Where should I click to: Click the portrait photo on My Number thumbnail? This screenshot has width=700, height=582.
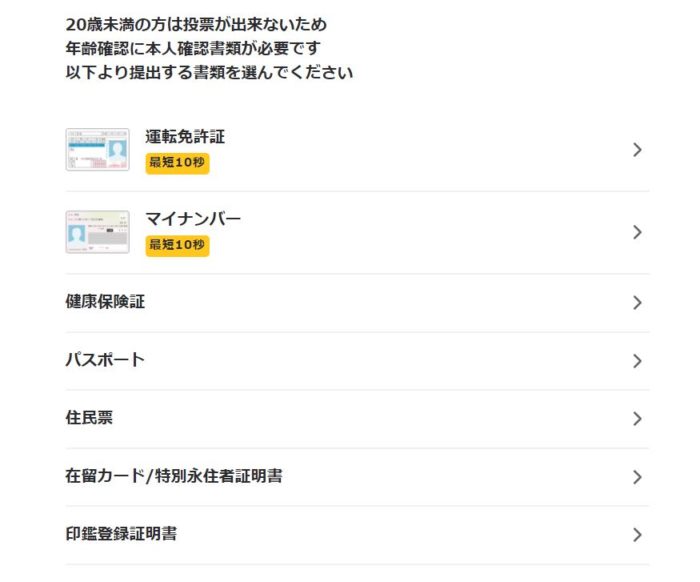pyautogui.click(x=77, y=235)
